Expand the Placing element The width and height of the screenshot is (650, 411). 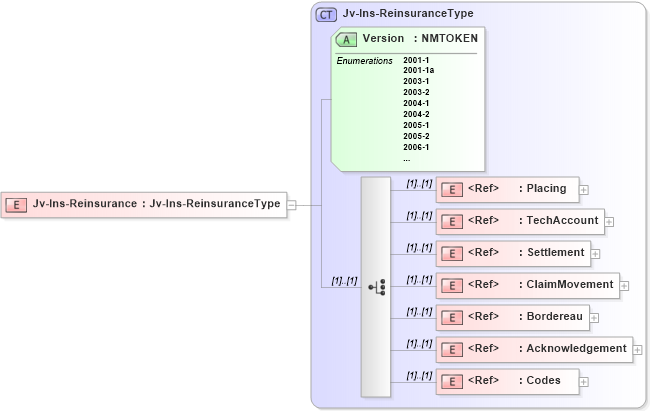[584, 190]
